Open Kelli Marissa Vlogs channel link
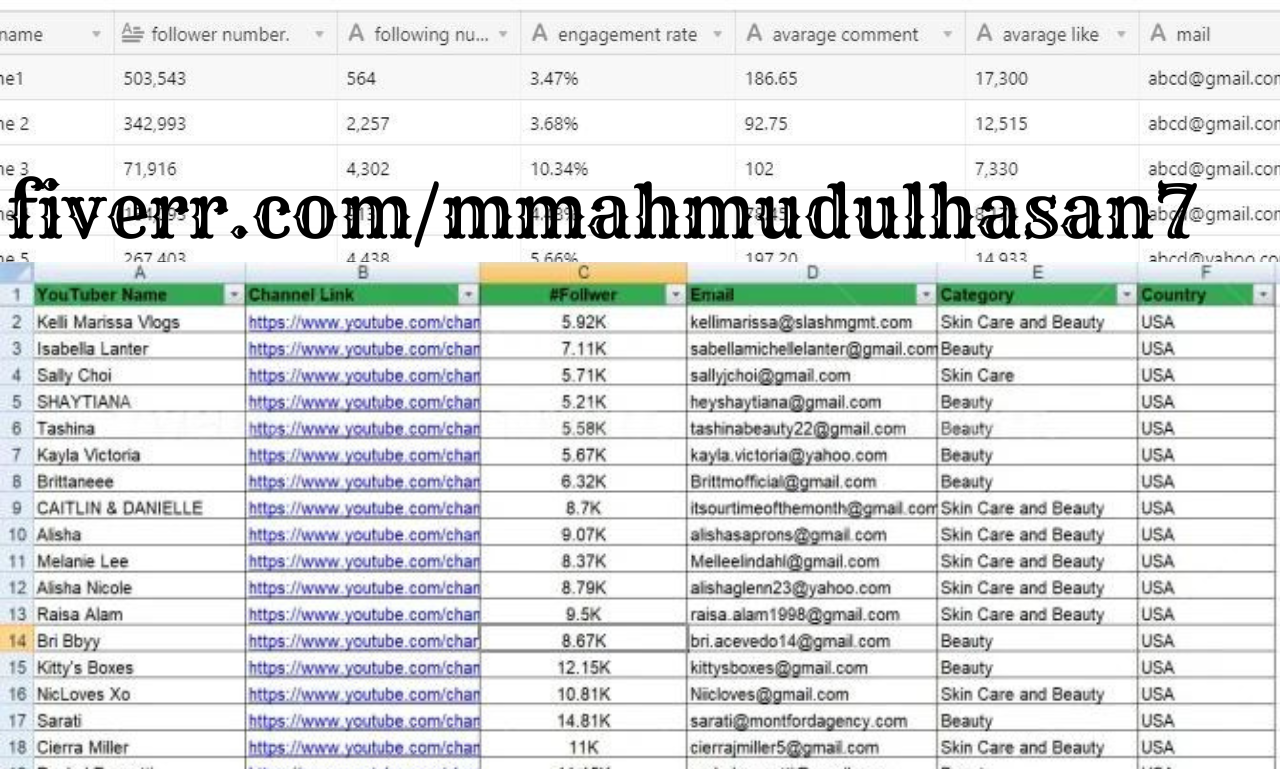 pyautogui.click(x=364, y=322)
